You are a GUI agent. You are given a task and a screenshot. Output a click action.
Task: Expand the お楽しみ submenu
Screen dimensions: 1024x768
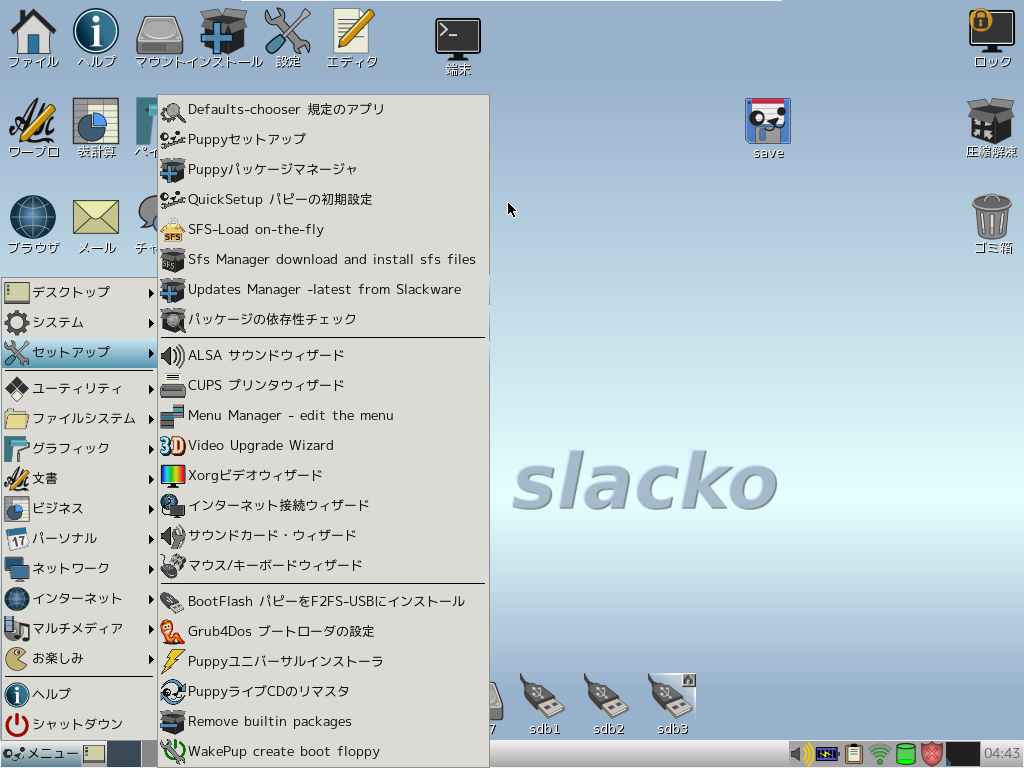pos(79,659)
